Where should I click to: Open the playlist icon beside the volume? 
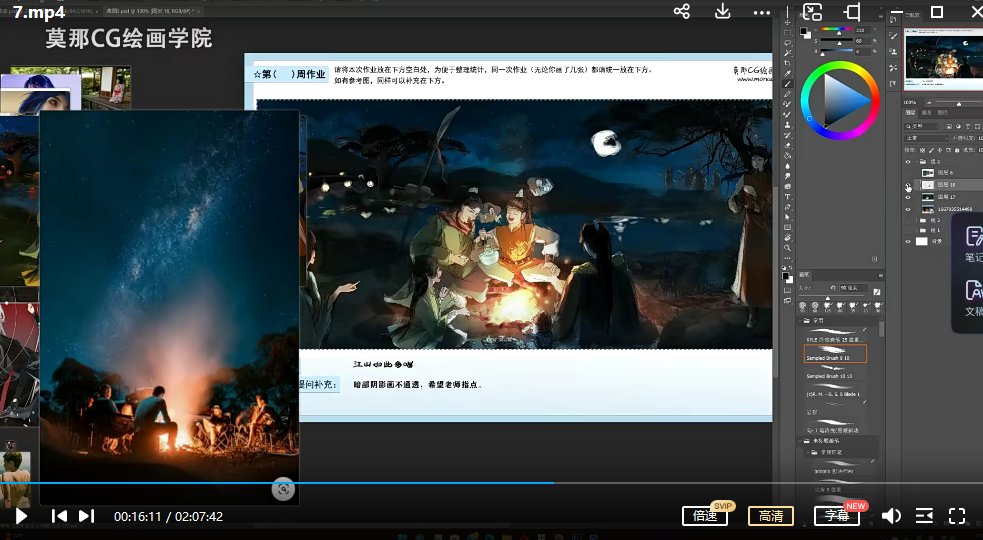pyautogui.click(x=924, y=516)
